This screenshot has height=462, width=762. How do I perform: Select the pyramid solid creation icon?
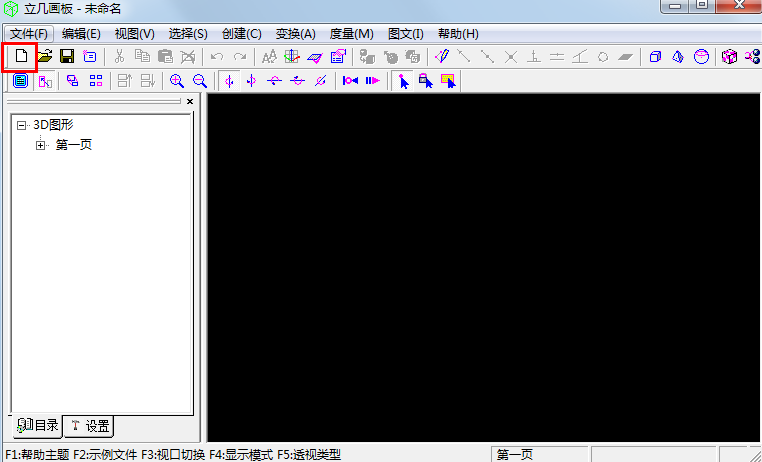[x=678, y=57]
